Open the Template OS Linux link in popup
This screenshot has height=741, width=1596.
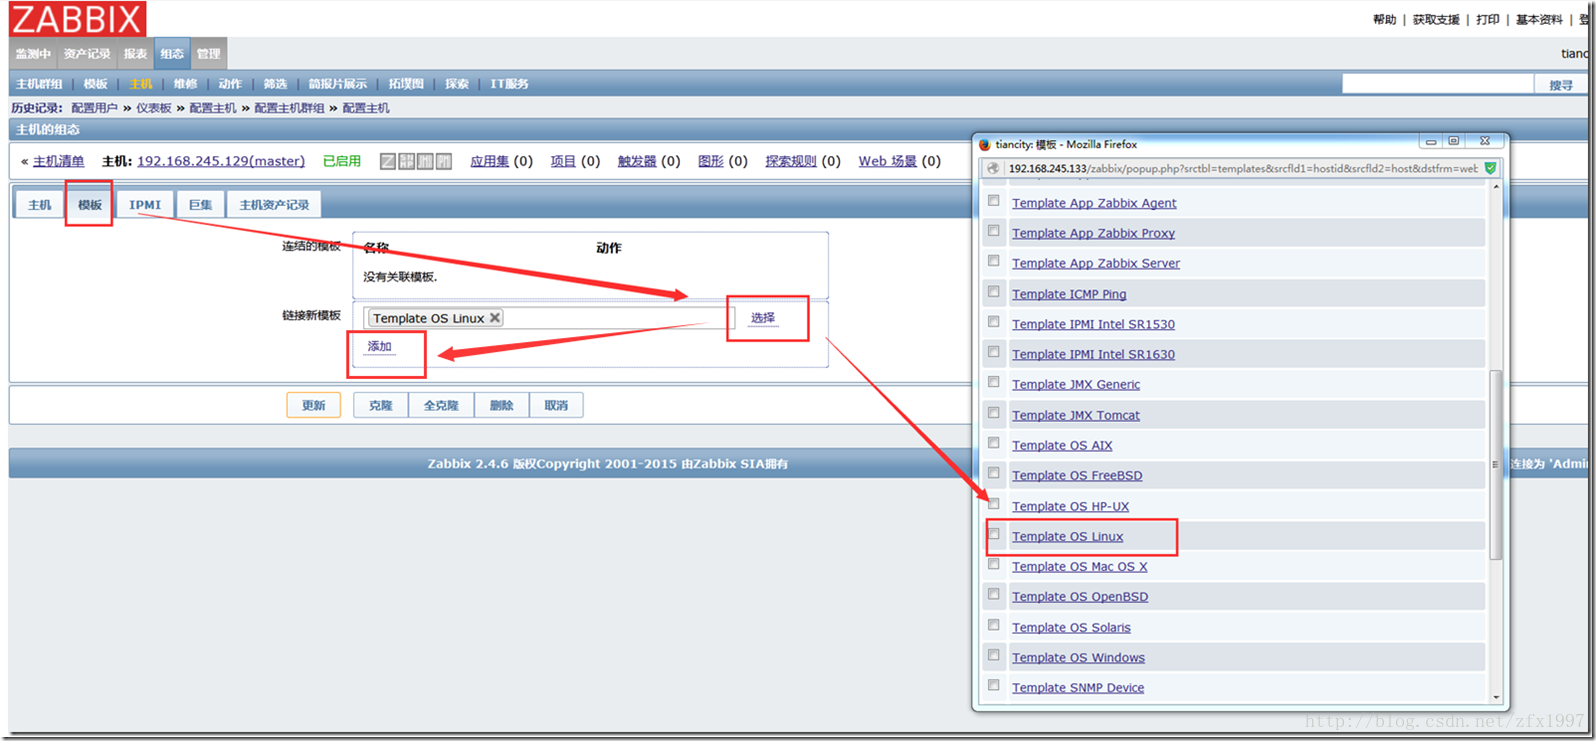coord(1067,536)
